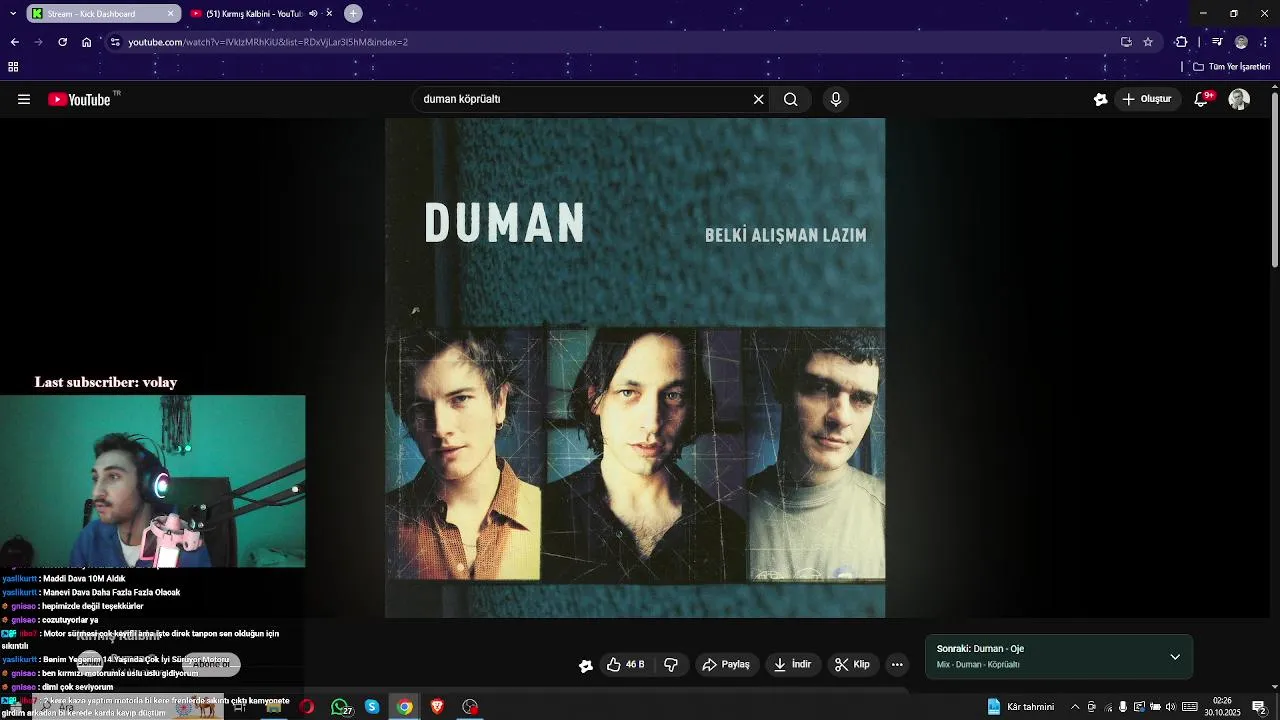The height and width of the screenshot is (720, 1280).
Task: Click the Duman album cover video
Action: tap(635, 368)
